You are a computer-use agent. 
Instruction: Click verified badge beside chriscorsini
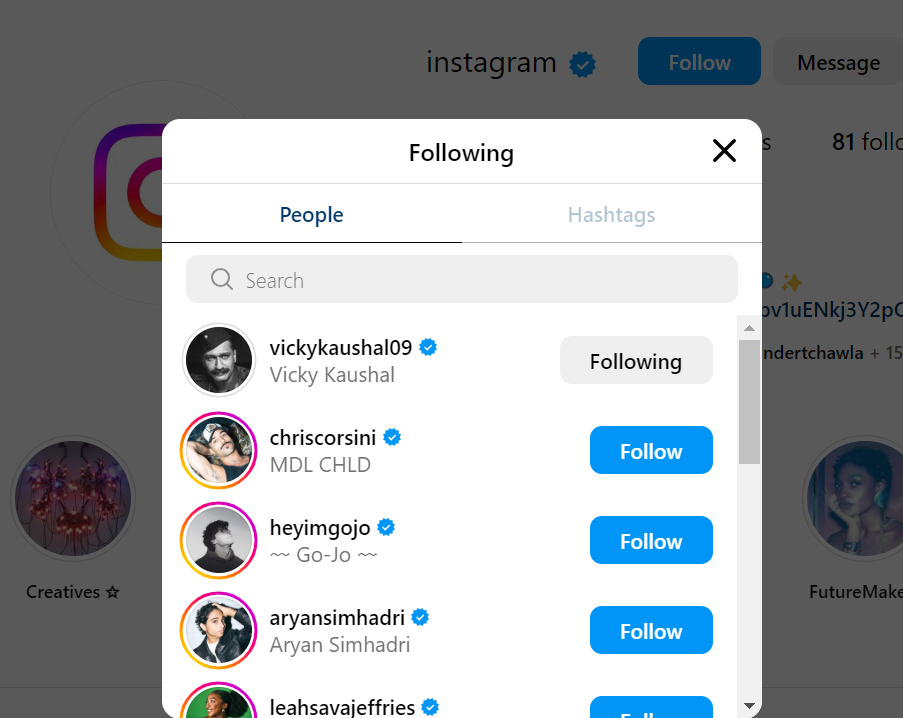[x=393, y=437]
